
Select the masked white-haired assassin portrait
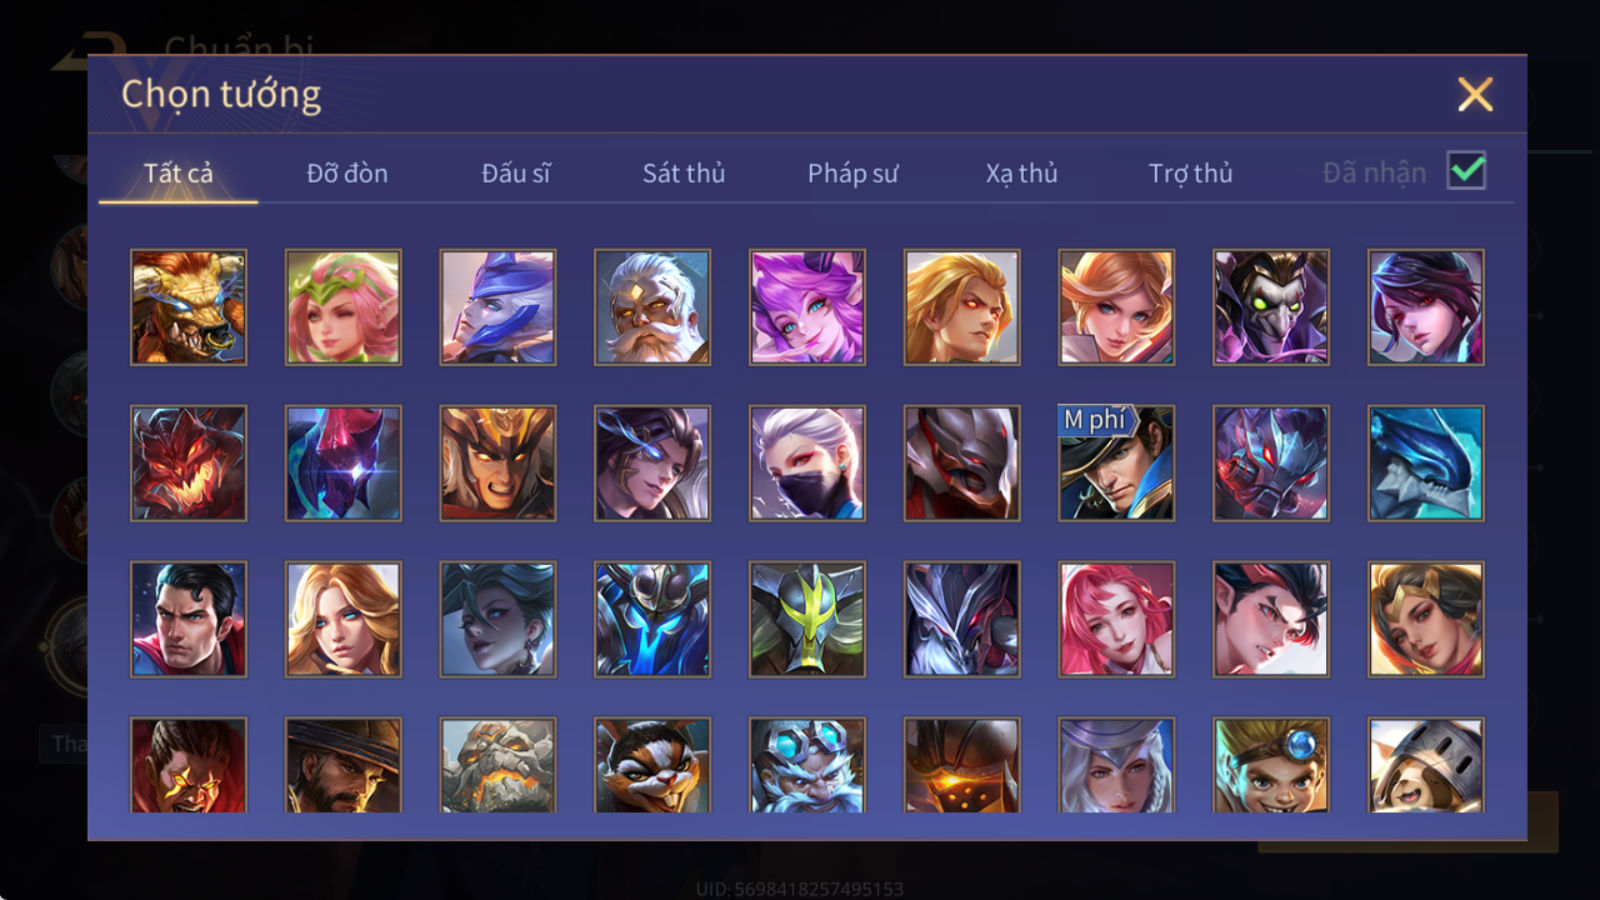807,463
